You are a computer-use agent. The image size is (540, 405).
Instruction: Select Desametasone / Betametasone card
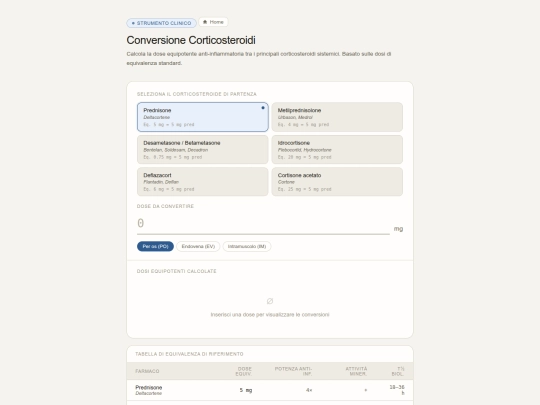click(x=202, y=149)
